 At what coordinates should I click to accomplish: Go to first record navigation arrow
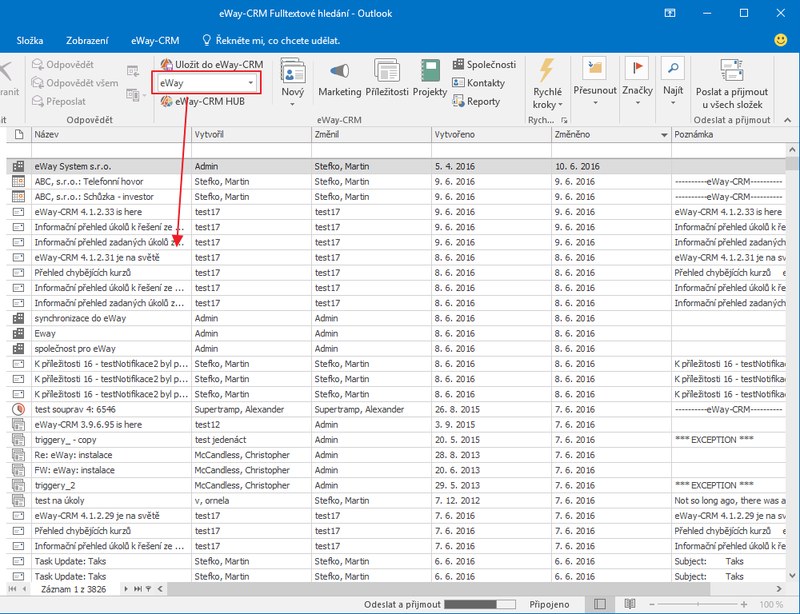click(12, 589)
